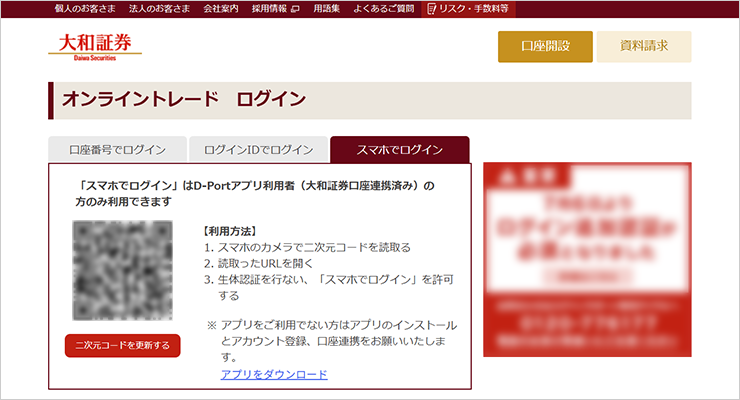Click the blurred QR code image
Screen dimensions: 740x400
tap(122, 270)
